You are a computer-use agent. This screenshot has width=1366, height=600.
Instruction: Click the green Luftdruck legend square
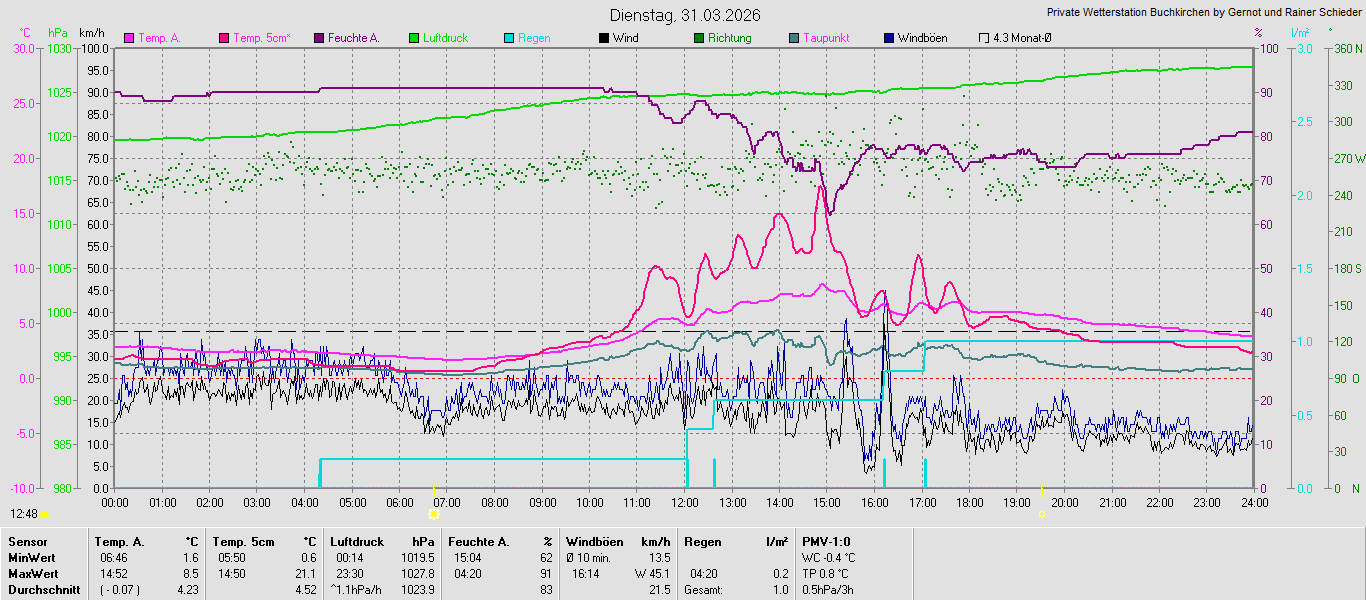414,38
